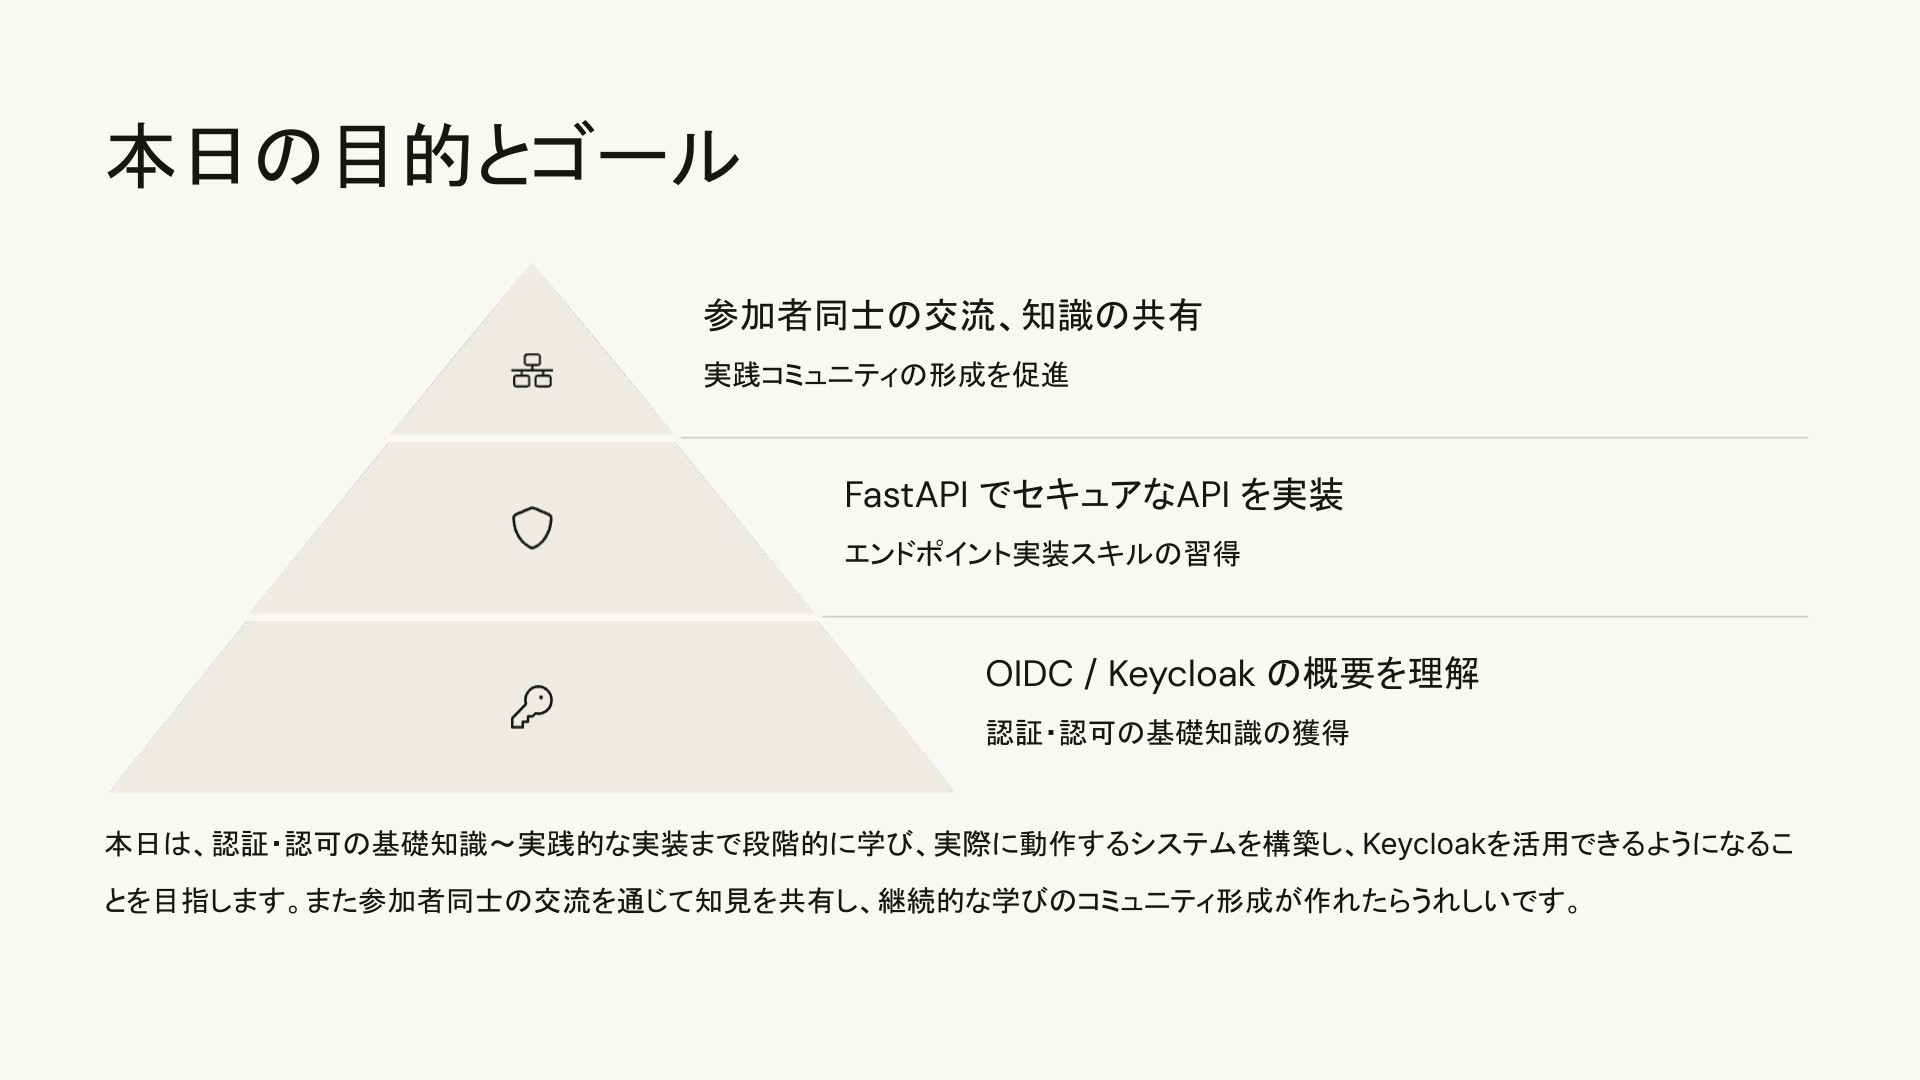Click the heading OIDC / Keycloak の概要を理解

pyautogui.click(x=1231, y=674)
